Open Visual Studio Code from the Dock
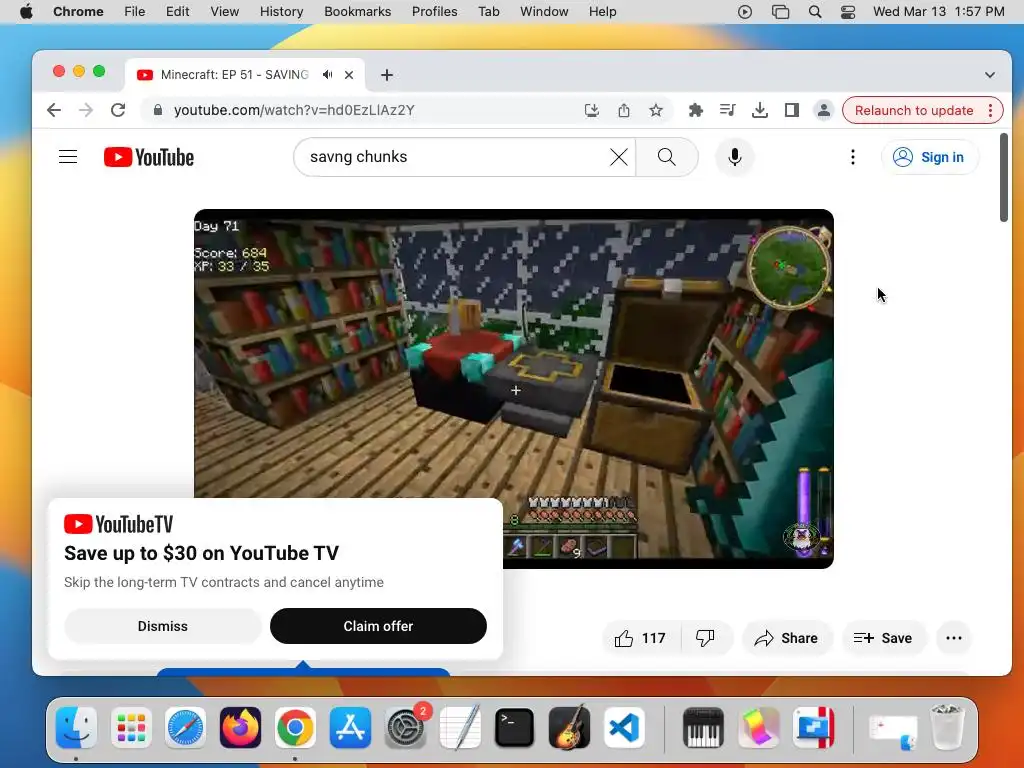1024x768 pixels. tap(624, 727)
